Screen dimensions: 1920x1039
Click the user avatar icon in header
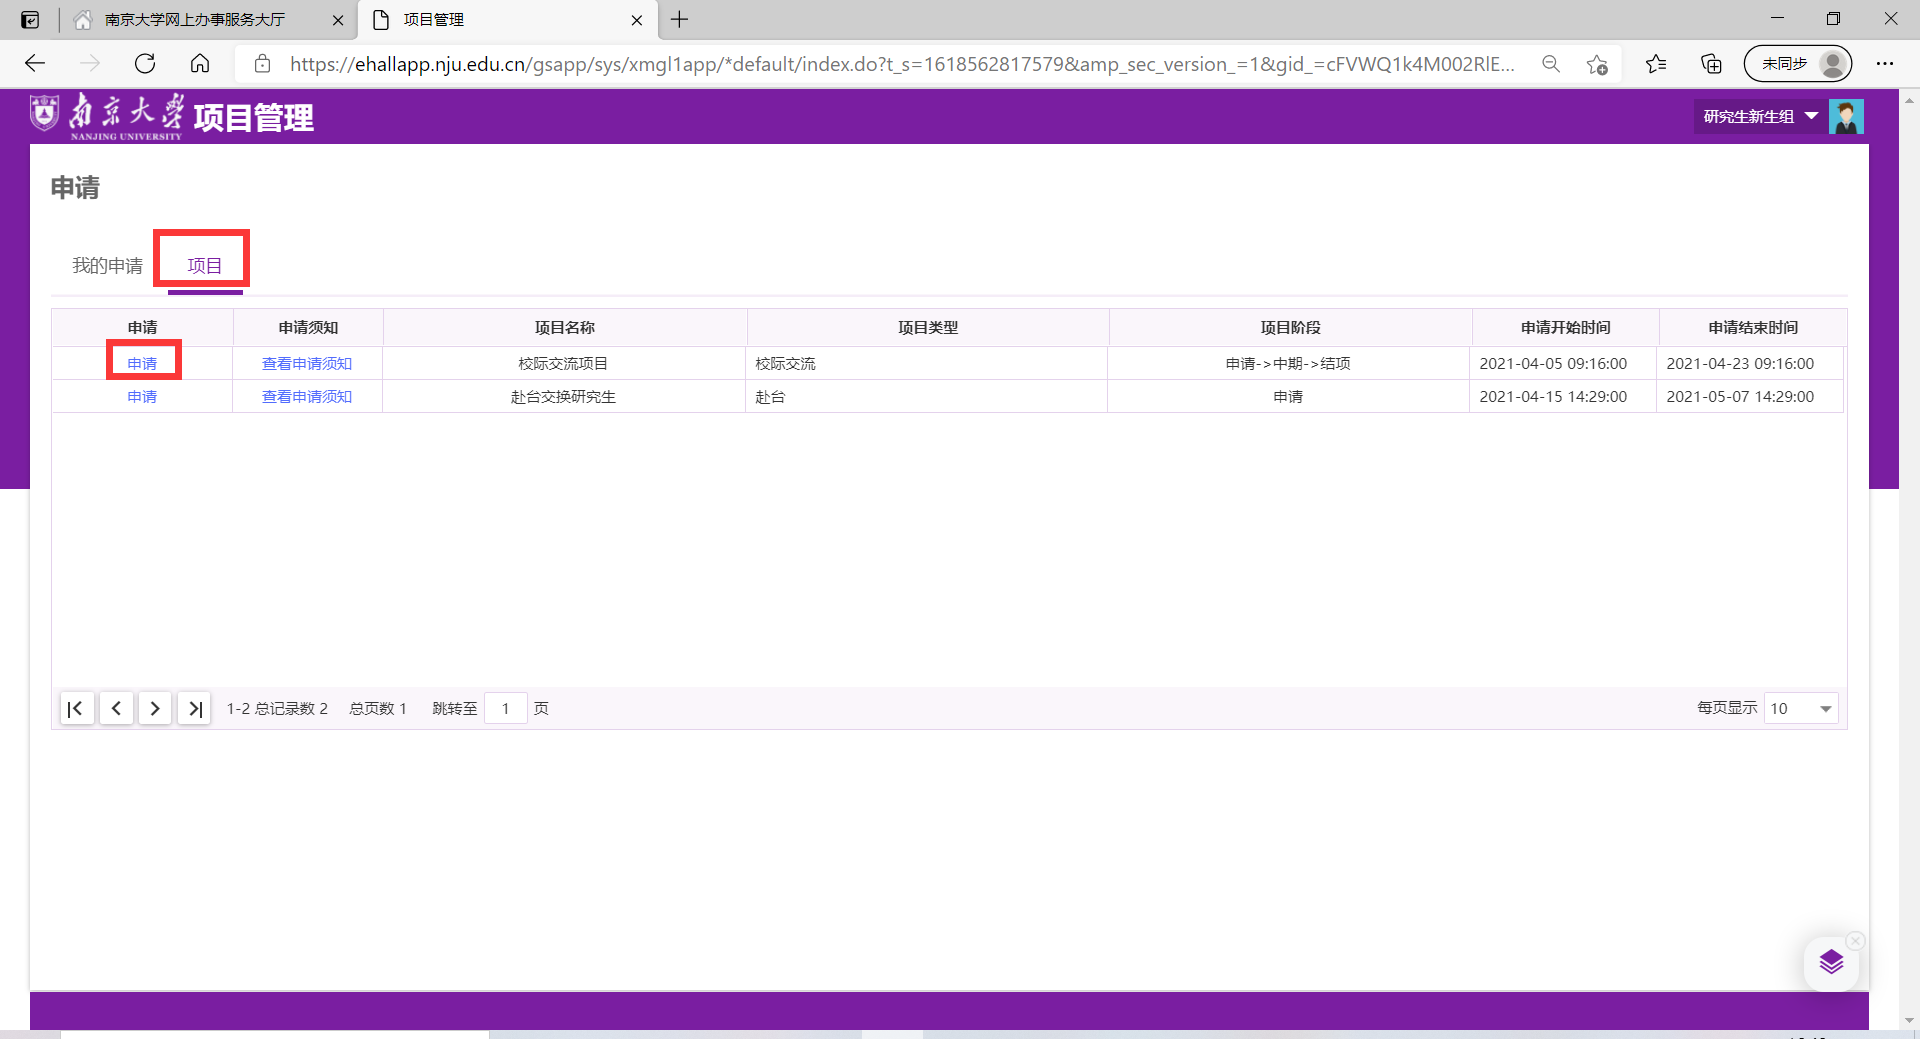[1846, 117]
